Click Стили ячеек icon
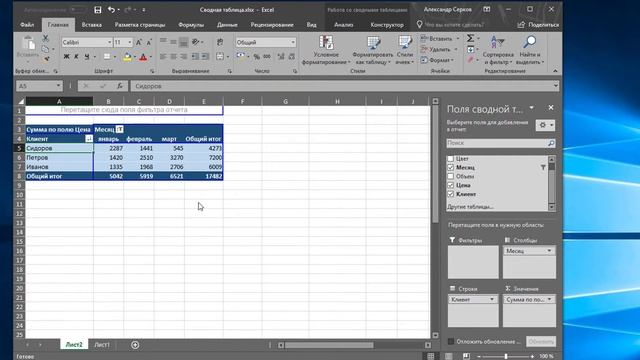Image resolution: width=640 pixels, height=360 pixels. point(404,42)
